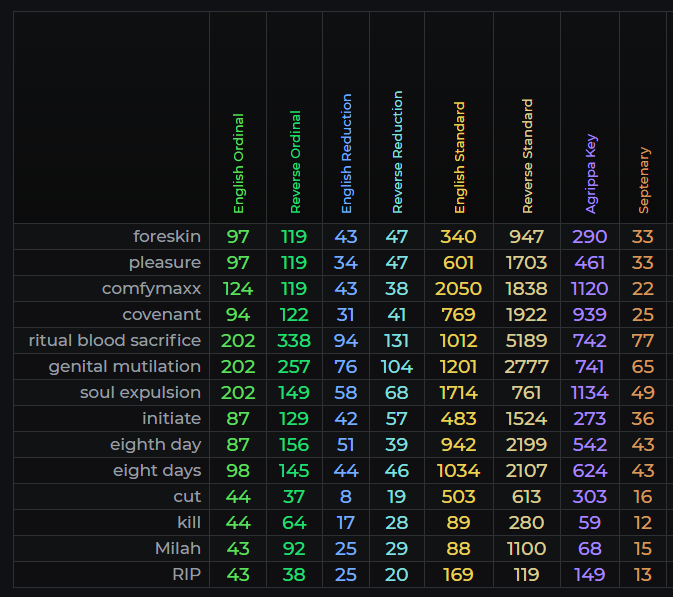Click Agrippa Key value 290 for foreskin
Screen dimensions: 673x597
[590, 236]
